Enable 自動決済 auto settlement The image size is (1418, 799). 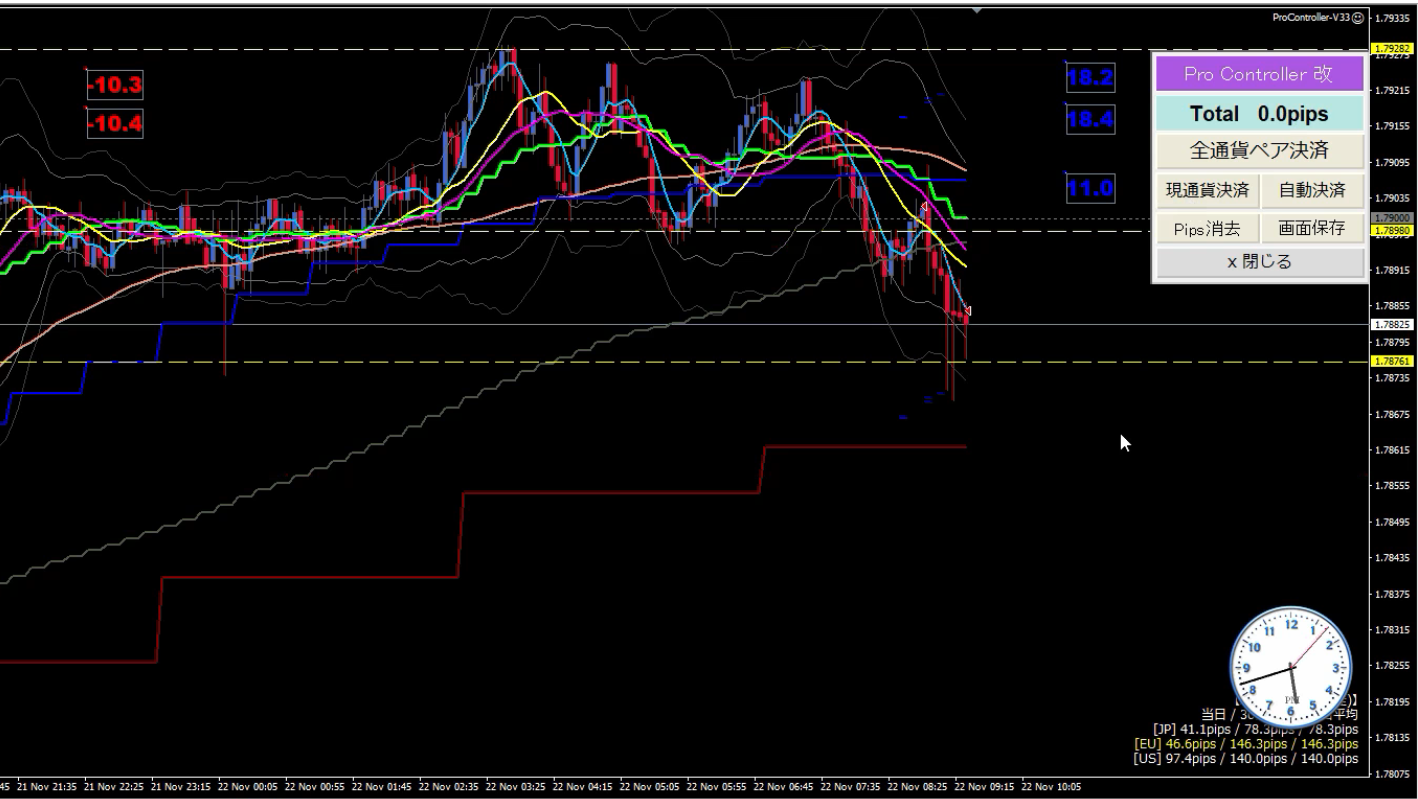1312,190
